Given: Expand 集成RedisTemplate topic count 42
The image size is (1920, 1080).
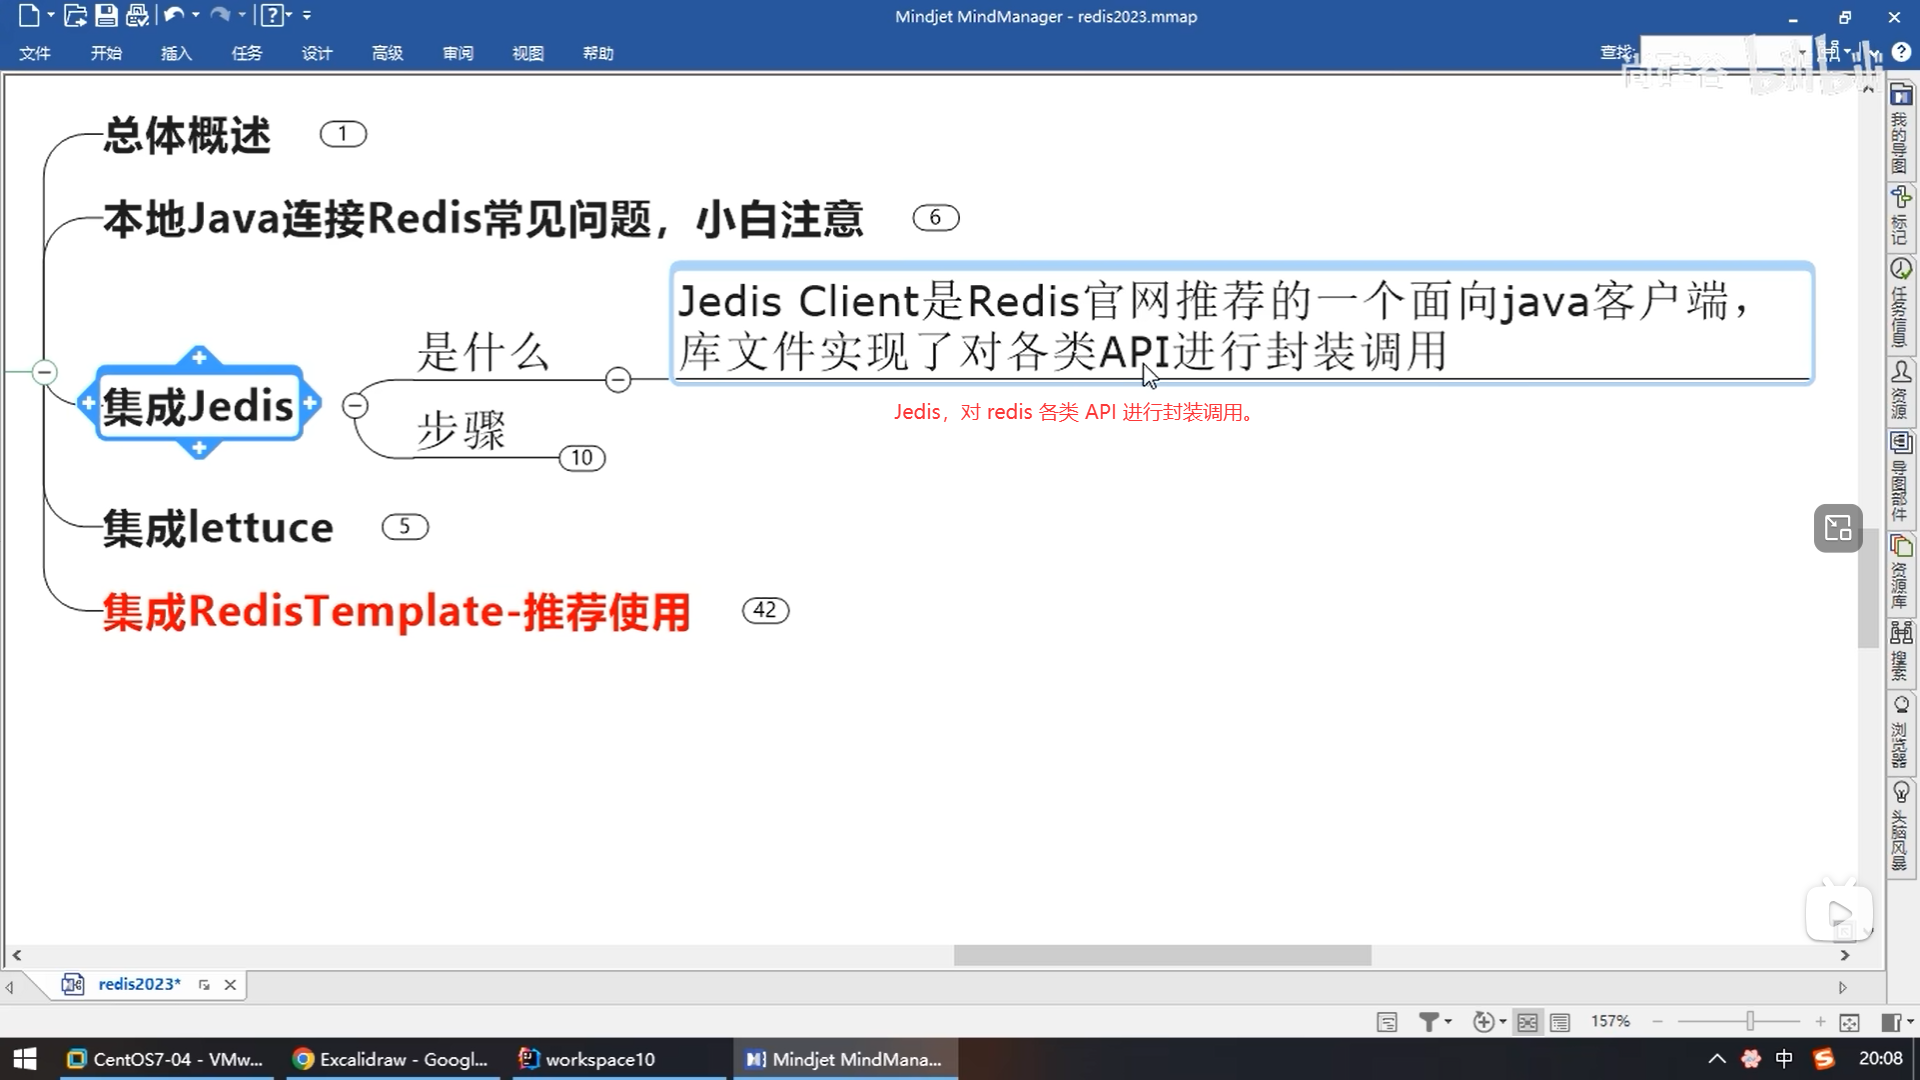Looking at the screenshot, I should pos(765,610).
